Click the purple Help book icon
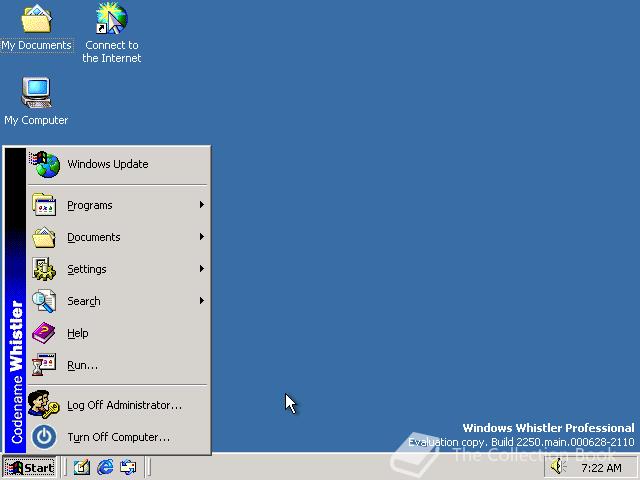 point(44,333)
